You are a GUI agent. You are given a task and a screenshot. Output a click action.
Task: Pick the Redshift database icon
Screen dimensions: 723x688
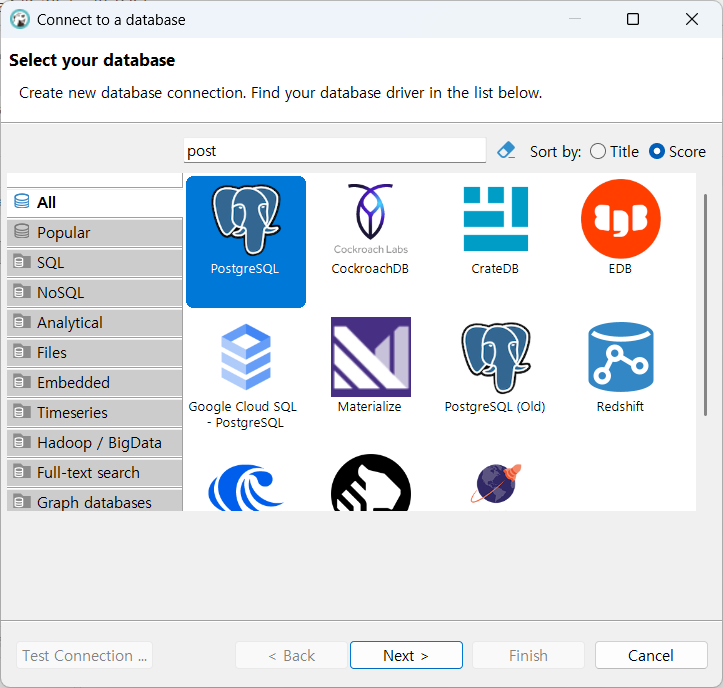pyautogui.click(x=621, y=356)
